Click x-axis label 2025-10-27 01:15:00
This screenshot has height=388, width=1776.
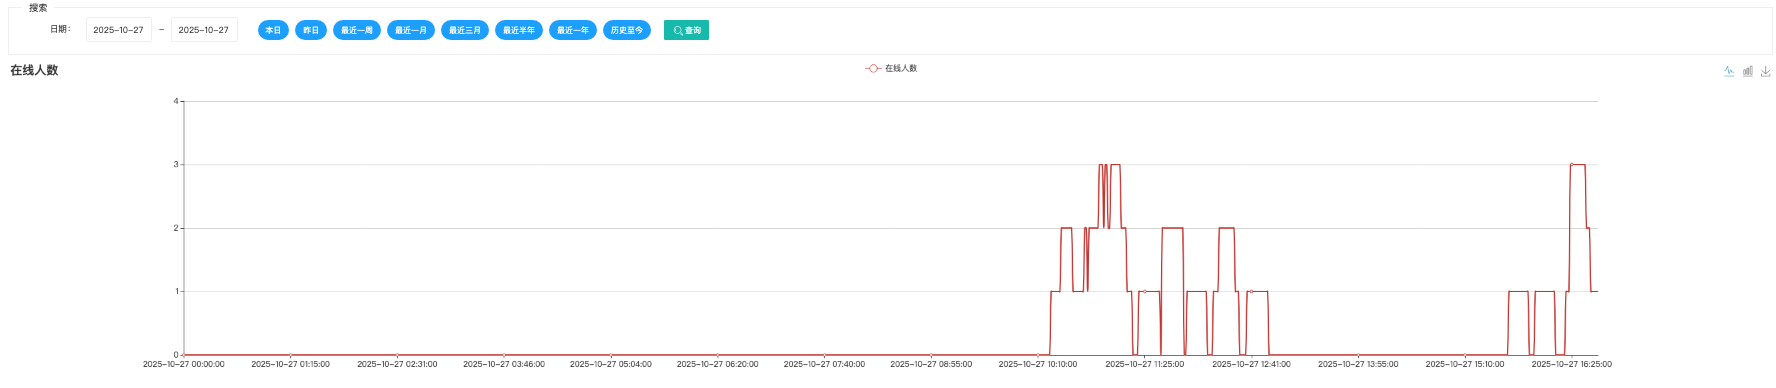tap(290, 364)
